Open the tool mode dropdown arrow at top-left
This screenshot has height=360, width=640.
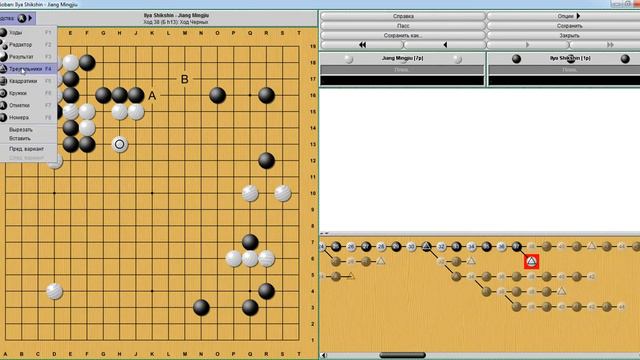coord(30,18)
